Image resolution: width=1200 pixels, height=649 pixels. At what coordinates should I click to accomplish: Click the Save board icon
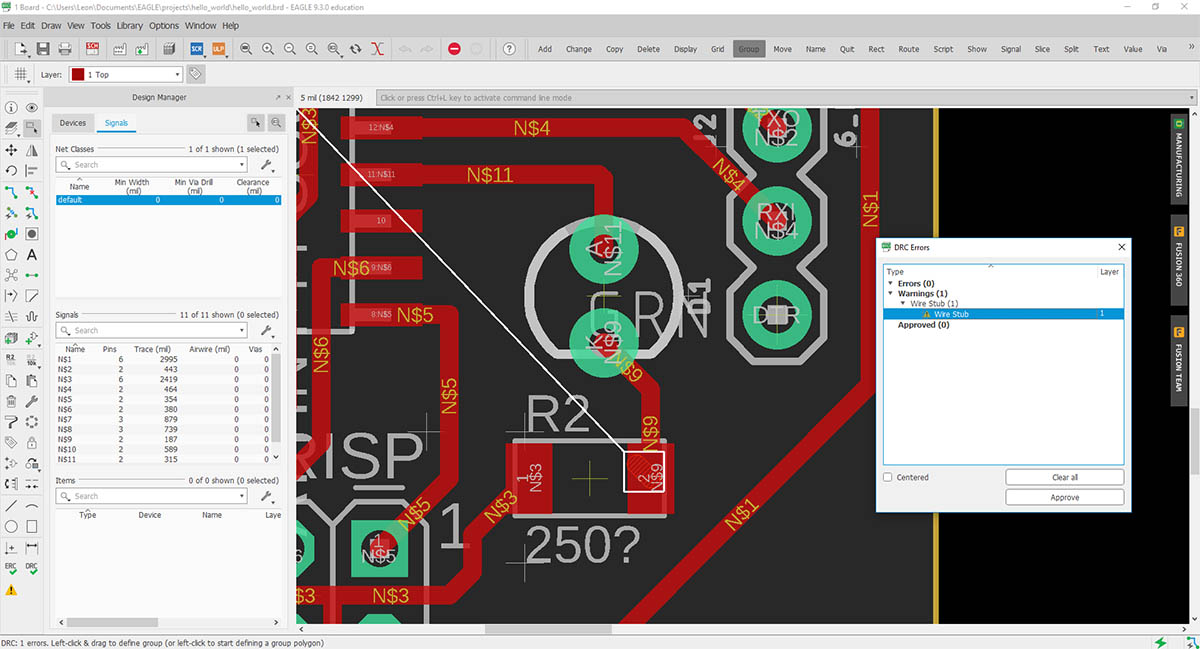click(x=43, y=49)
